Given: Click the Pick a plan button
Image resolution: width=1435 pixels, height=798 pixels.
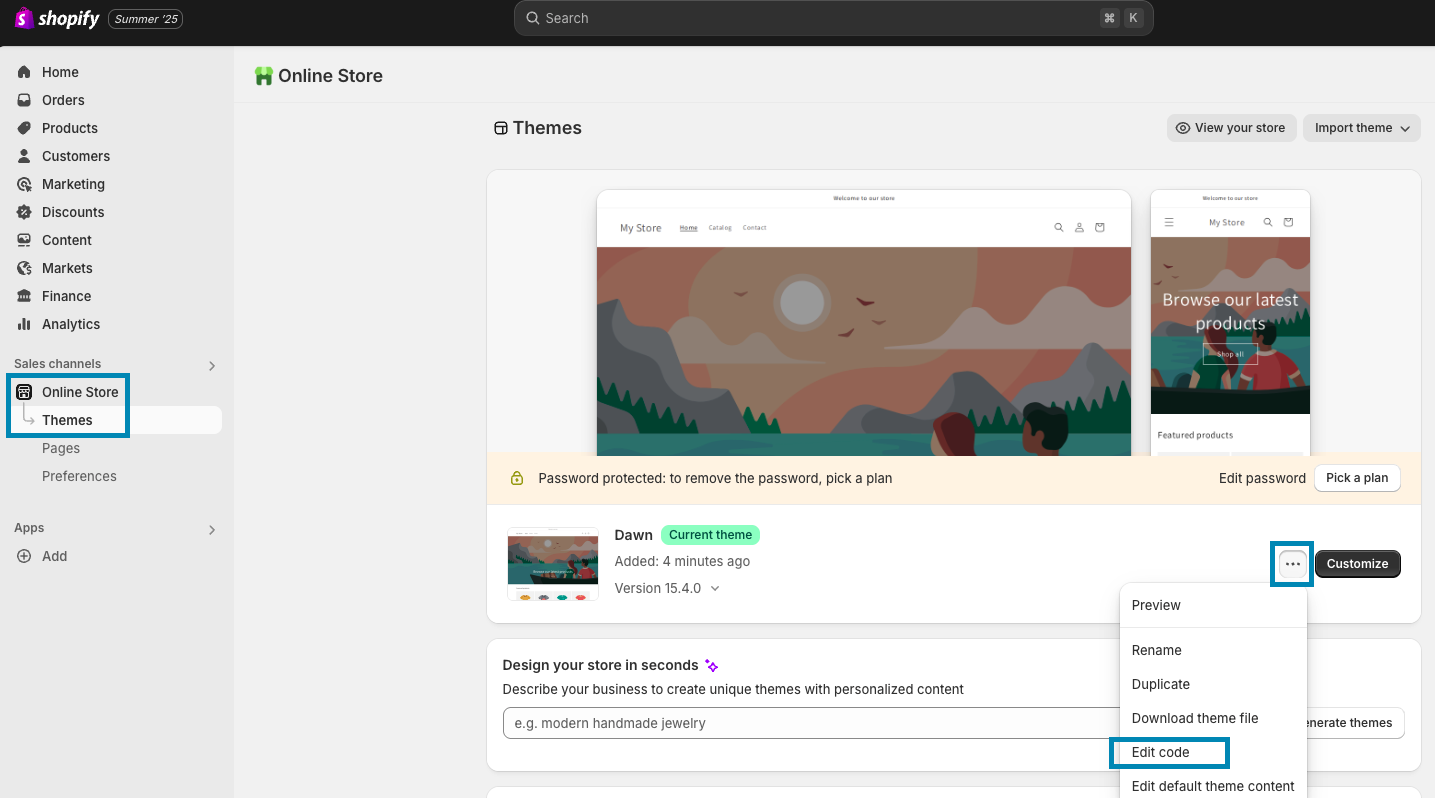Looking at the screenshot, I should pyautogui.click(x=1356, y=478).
